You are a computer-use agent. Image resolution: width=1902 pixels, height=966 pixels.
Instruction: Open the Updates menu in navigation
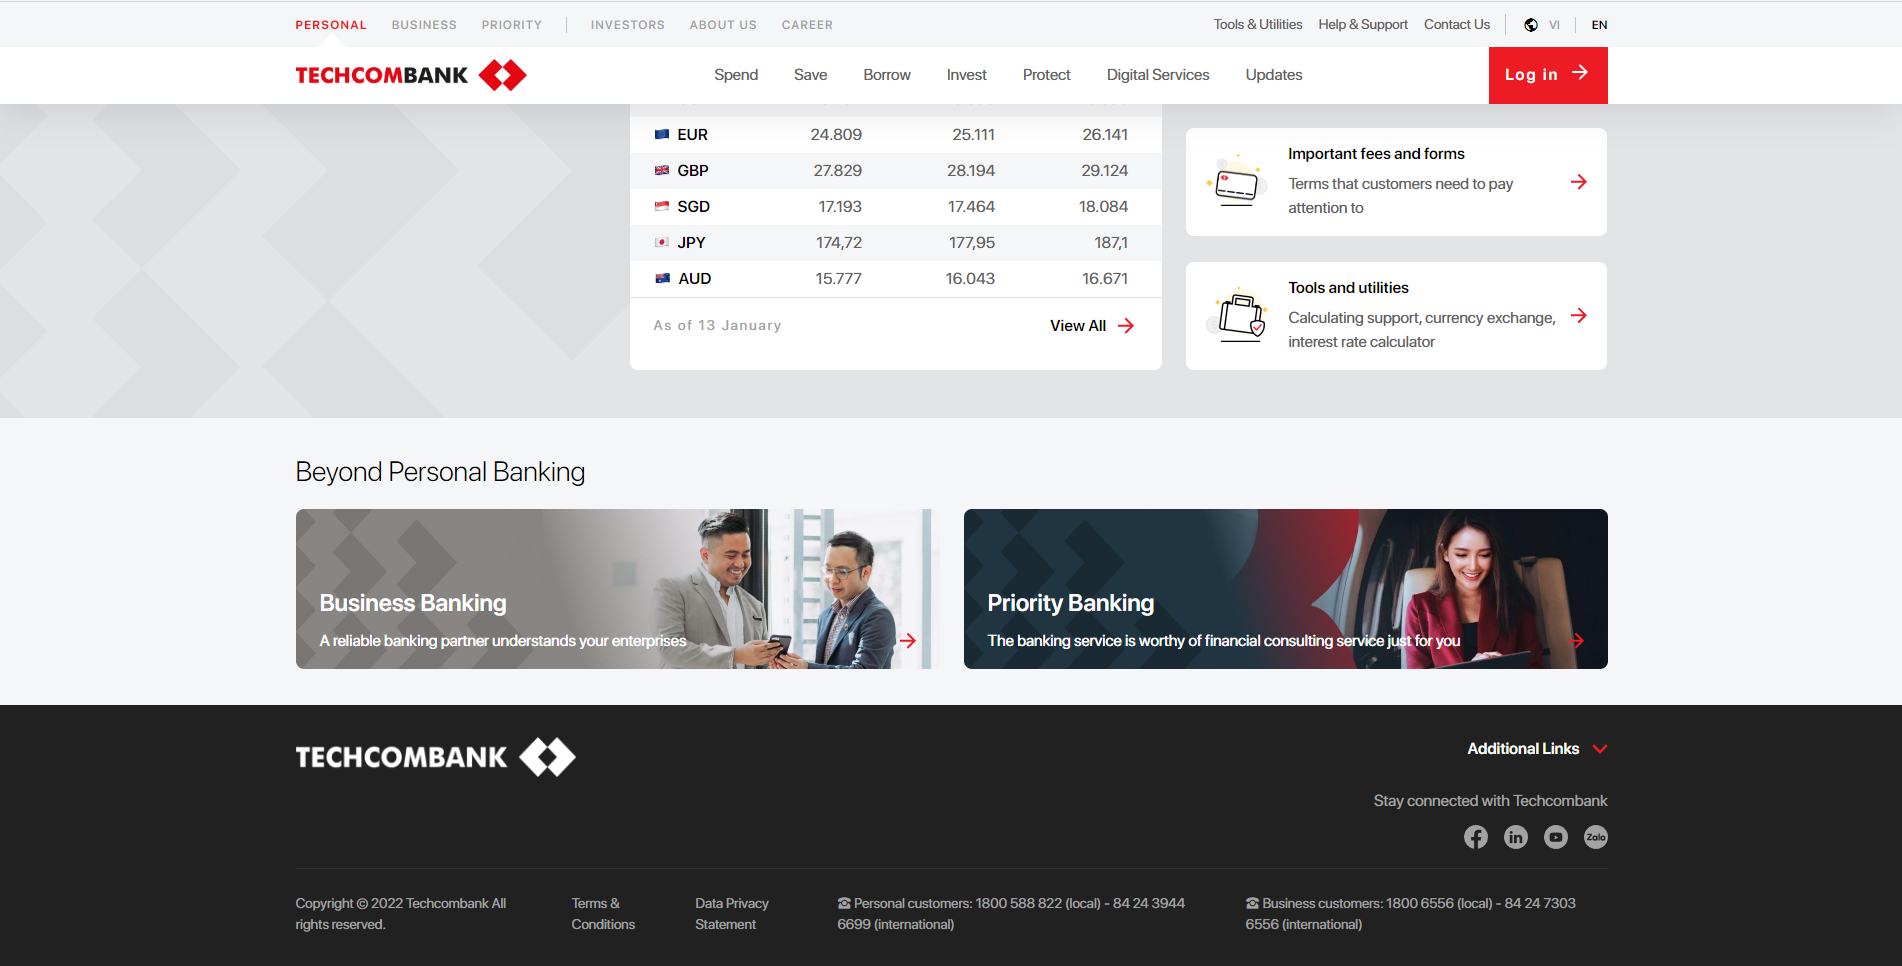[1273, 74]
